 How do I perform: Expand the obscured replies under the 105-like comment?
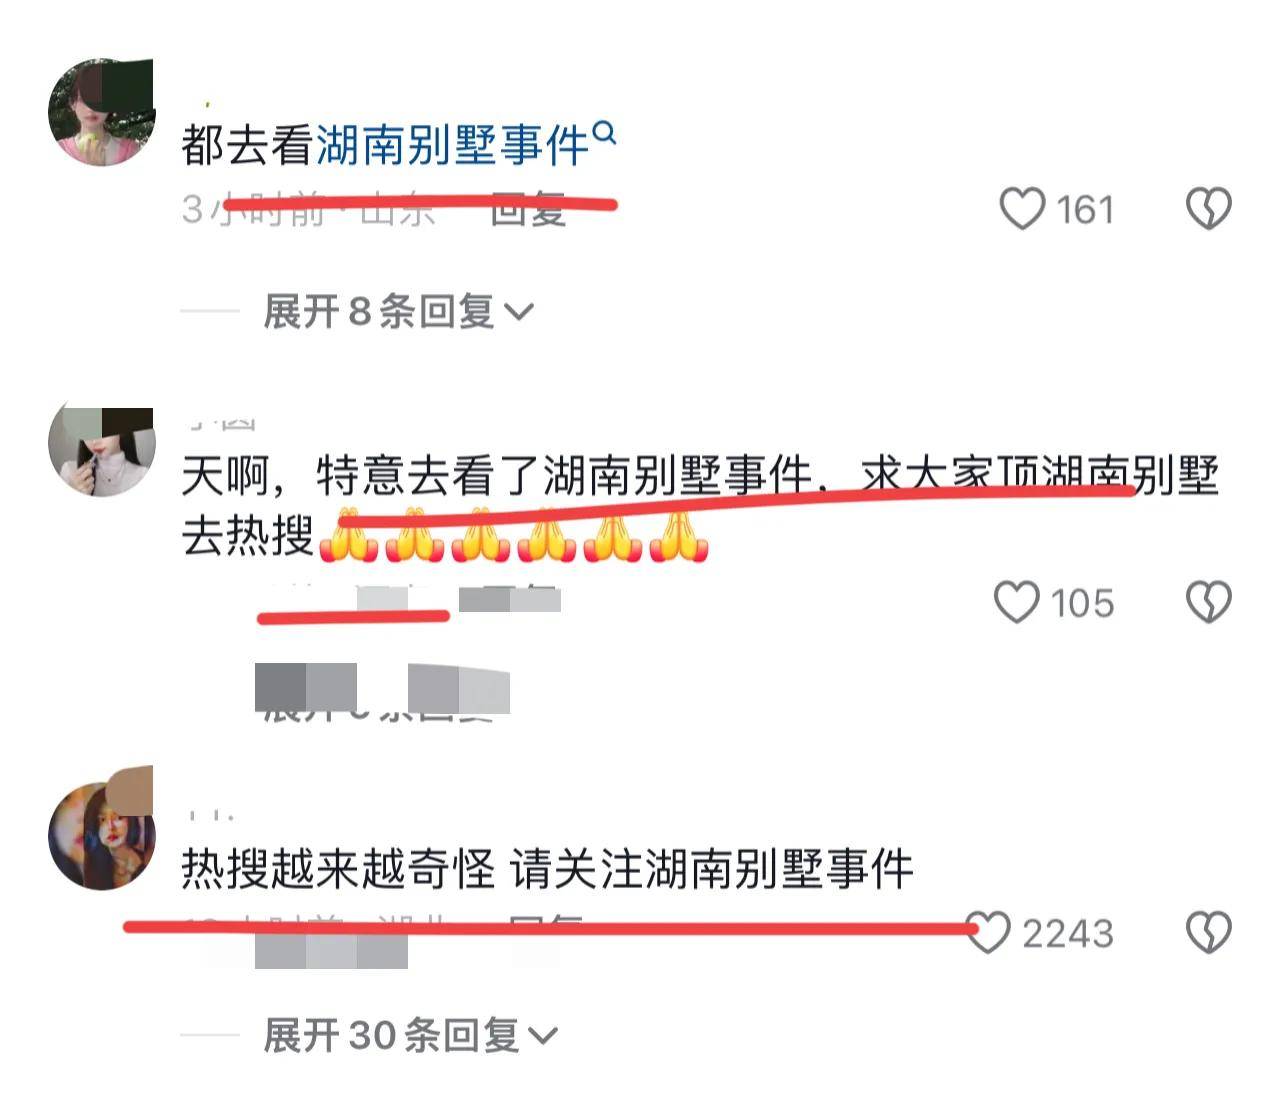pyautogui.click(x=382, y=692)
